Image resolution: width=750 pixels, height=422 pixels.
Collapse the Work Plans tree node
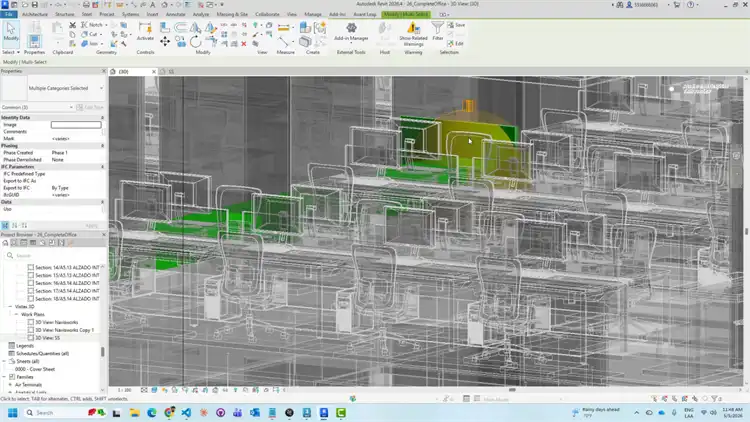pos(16,314)
